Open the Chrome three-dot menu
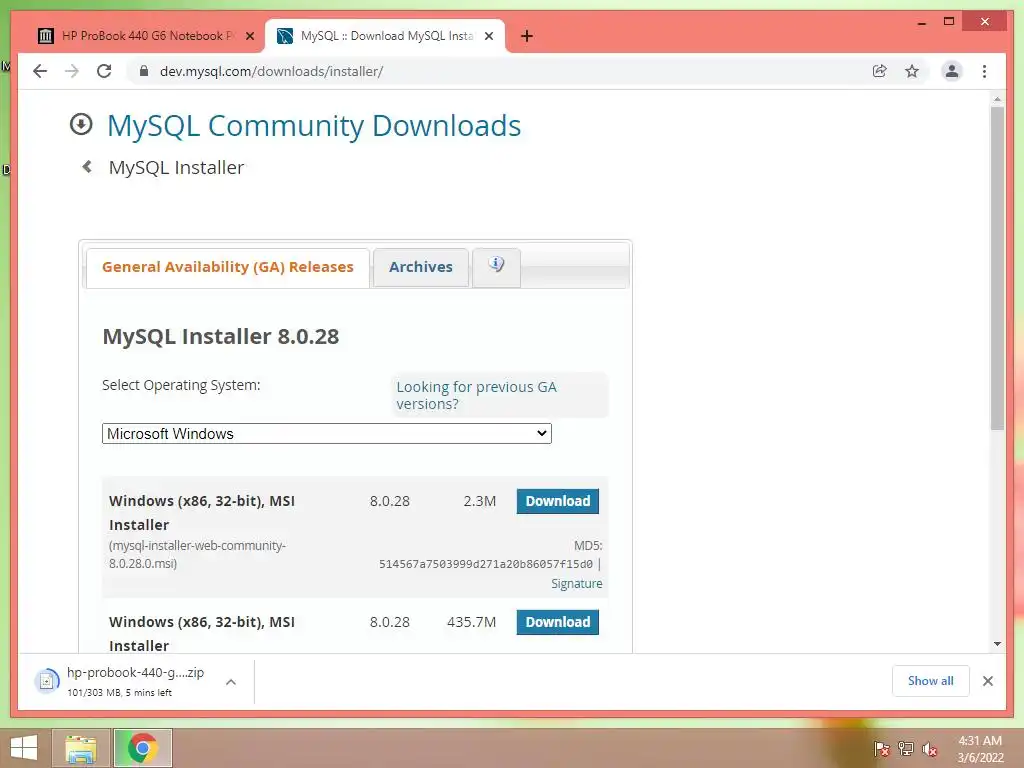Screen dimensions: 1024x768 tap(984, 71)
